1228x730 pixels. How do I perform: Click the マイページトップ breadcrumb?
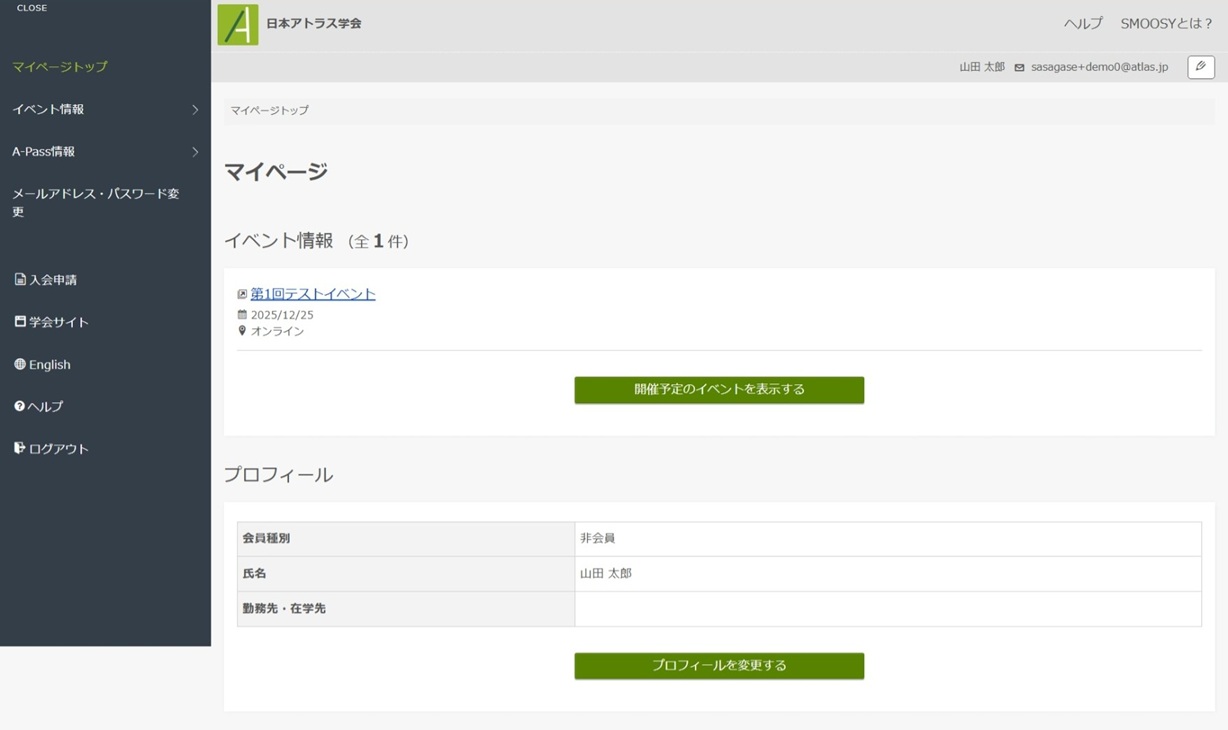pyautogui.click(x=270, y=111)
